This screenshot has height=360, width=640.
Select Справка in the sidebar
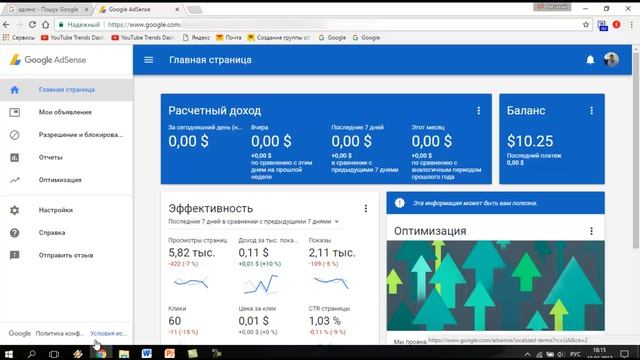(66, 233)
